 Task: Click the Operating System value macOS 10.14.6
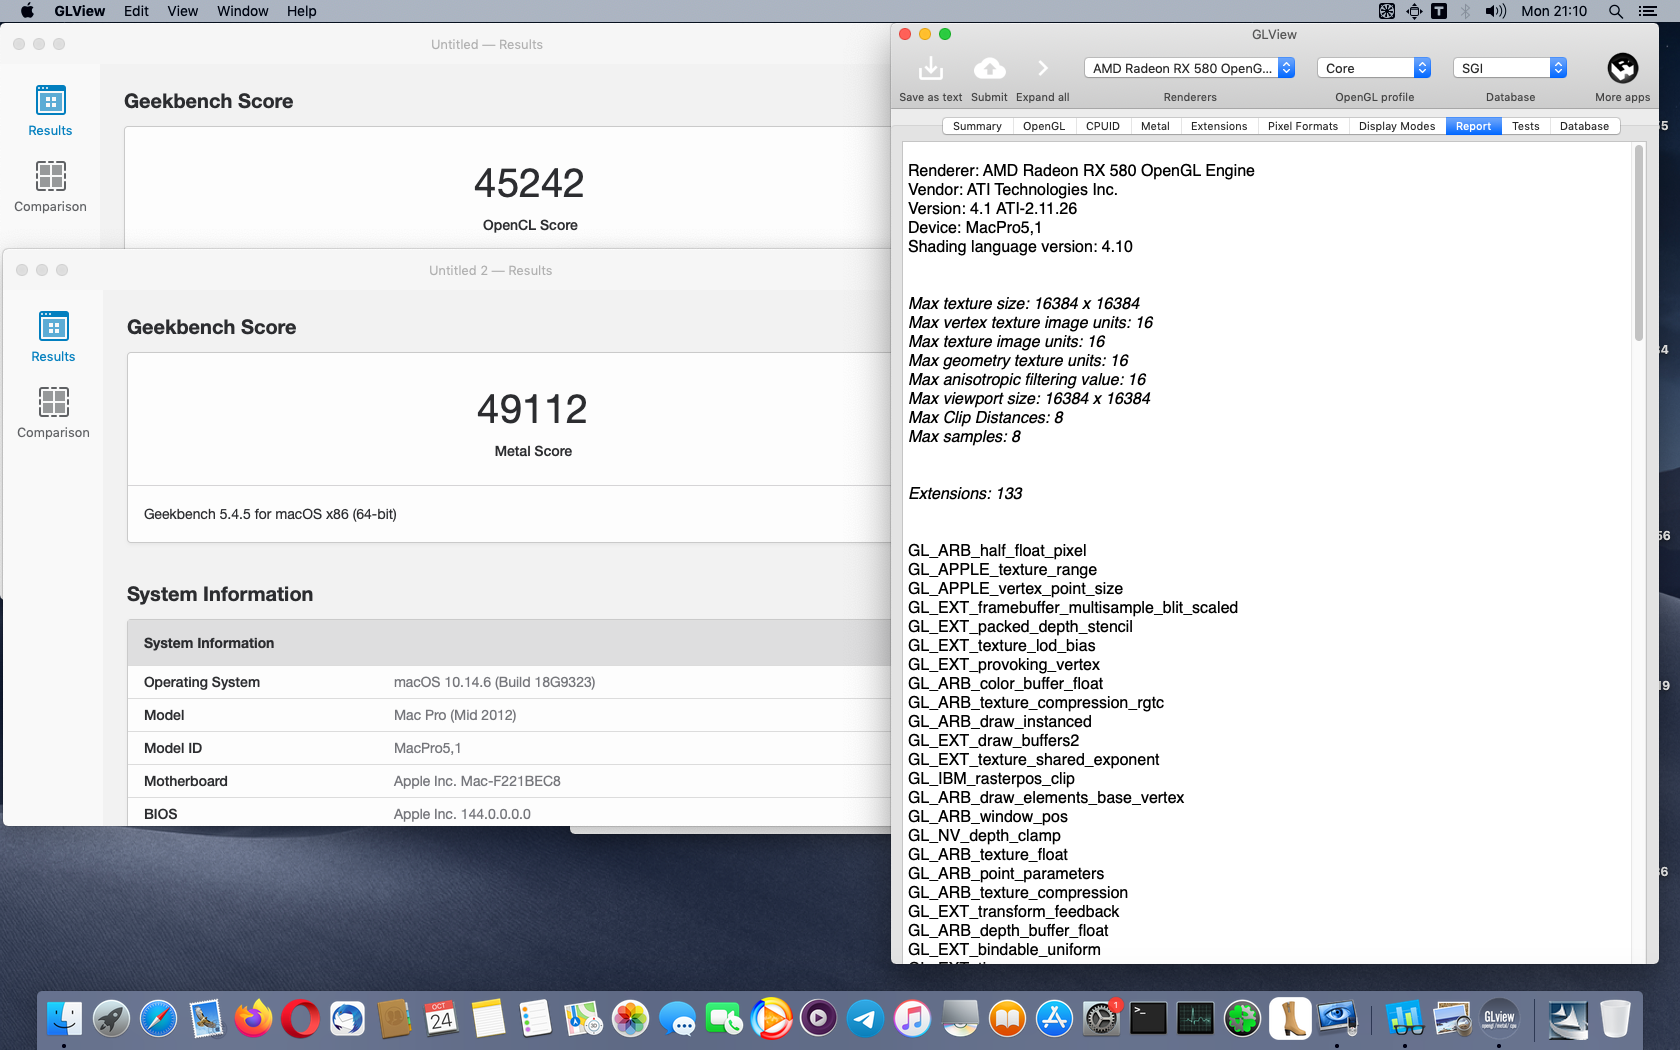[494, 682]
